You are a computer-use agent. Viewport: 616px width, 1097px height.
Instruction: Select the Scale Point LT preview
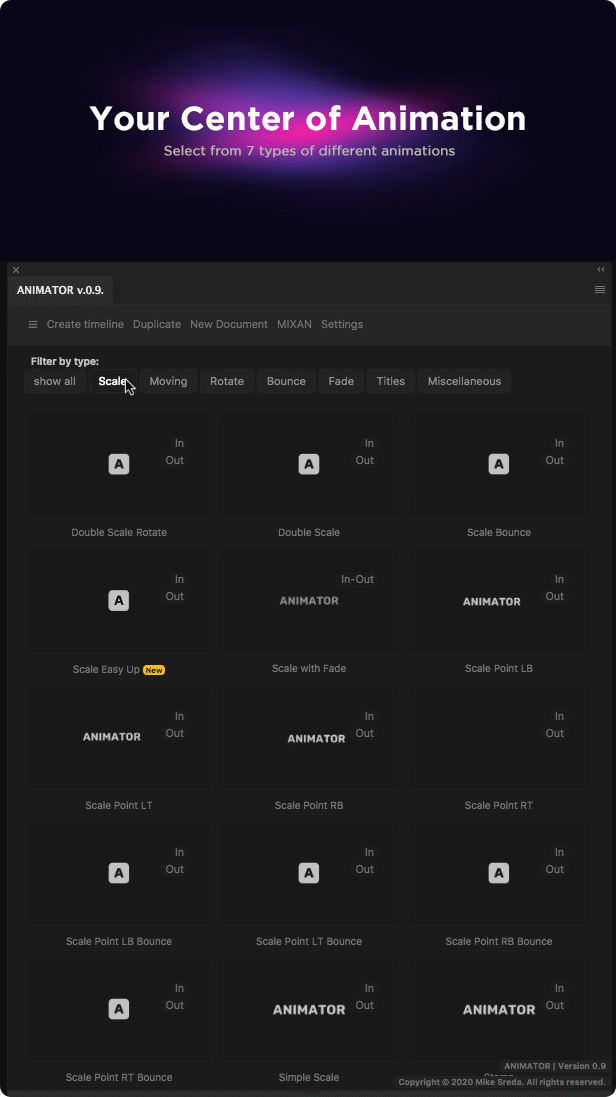click(x=112, y=737)
